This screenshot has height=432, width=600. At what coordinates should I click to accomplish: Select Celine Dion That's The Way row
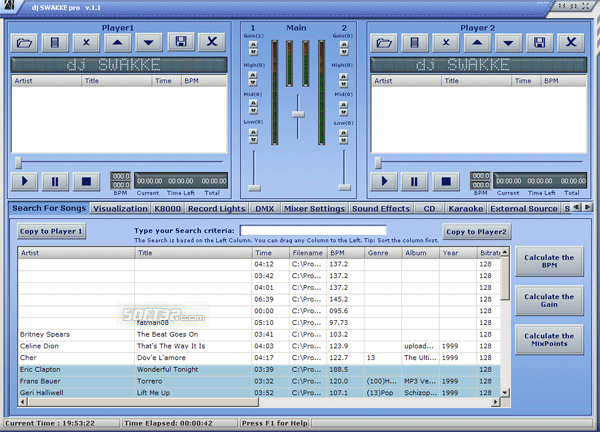[x=259, y=346]
